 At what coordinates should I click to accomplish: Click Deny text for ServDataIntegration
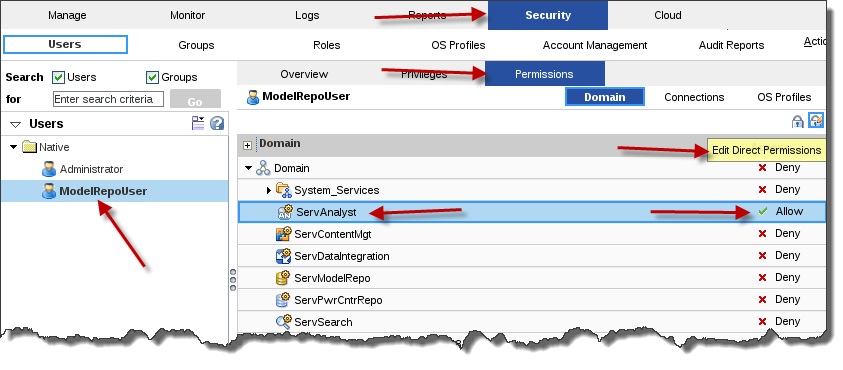(788, 255)
